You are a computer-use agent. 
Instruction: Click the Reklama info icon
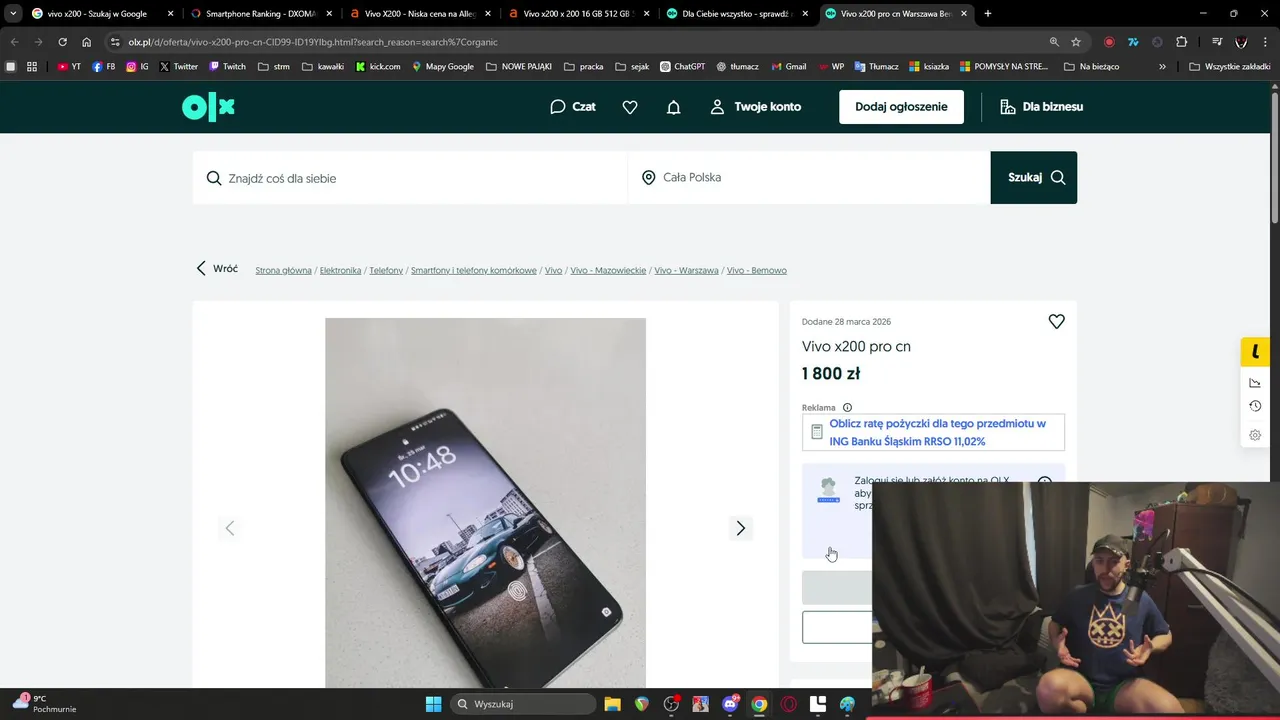847,407
